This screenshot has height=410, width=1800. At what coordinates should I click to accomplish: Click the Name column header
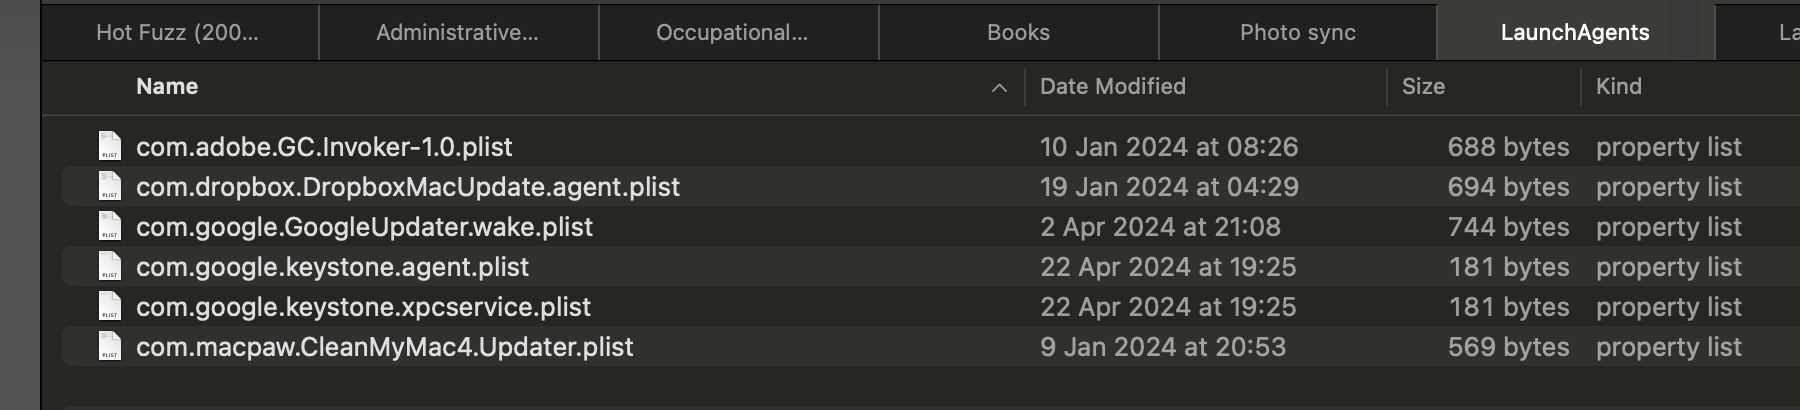(167, 87)
